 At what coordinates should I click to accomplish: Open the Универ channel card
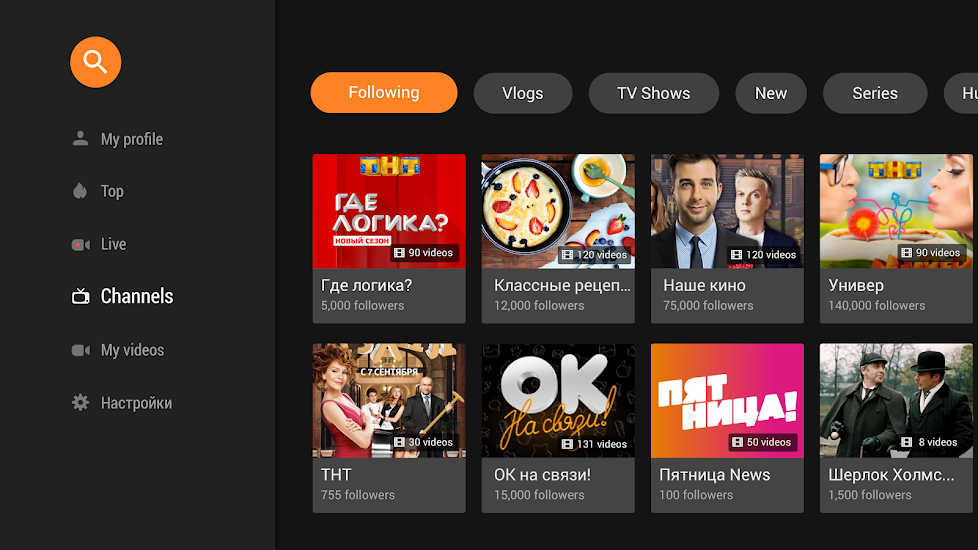coord(896,239)
